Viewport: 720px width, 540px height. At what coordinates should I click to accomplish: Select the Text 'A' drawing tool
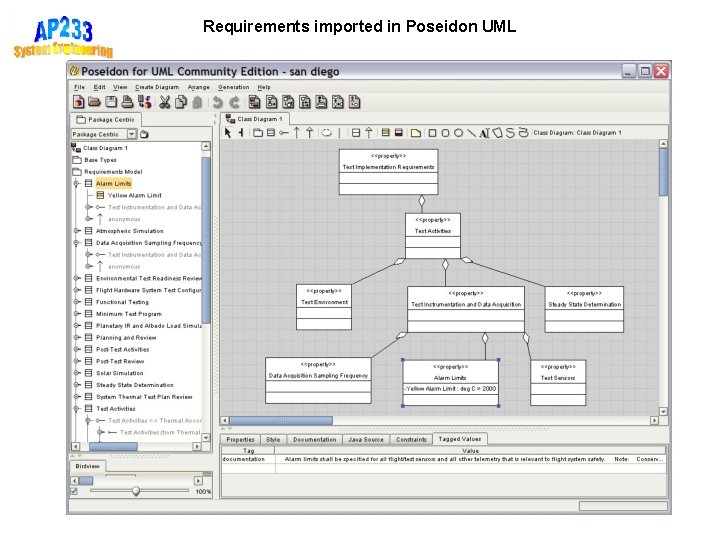click(x=484, y=133)
